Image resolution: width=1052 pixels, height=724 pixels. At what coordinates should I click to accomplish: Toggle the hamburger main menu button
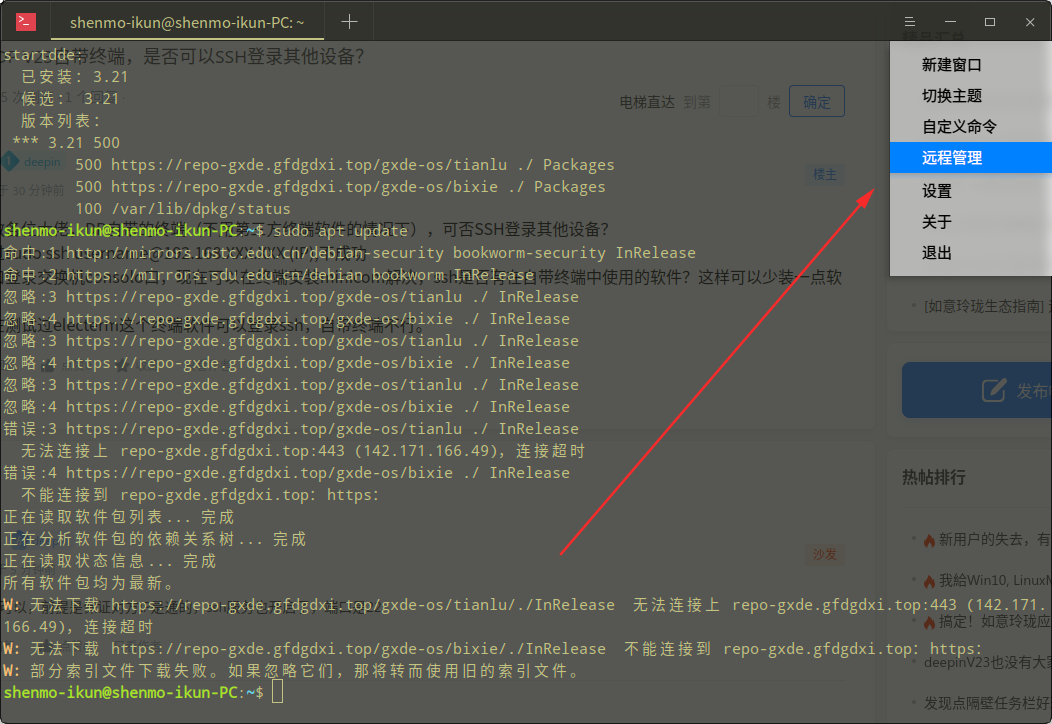(x=910, y=22)
